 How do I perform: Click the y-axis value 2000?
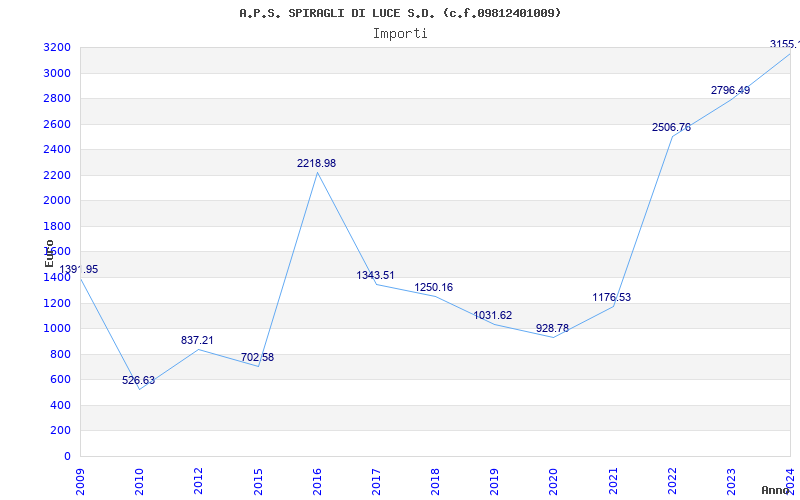57,201
